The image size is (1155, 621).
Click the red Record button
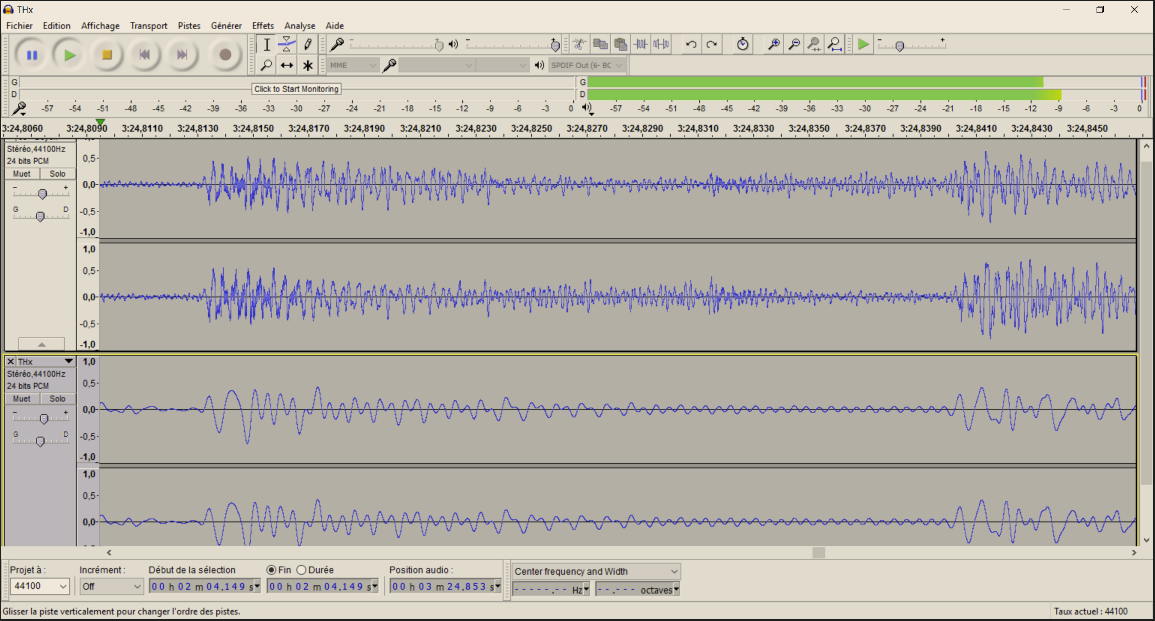(x=225, y=55)
